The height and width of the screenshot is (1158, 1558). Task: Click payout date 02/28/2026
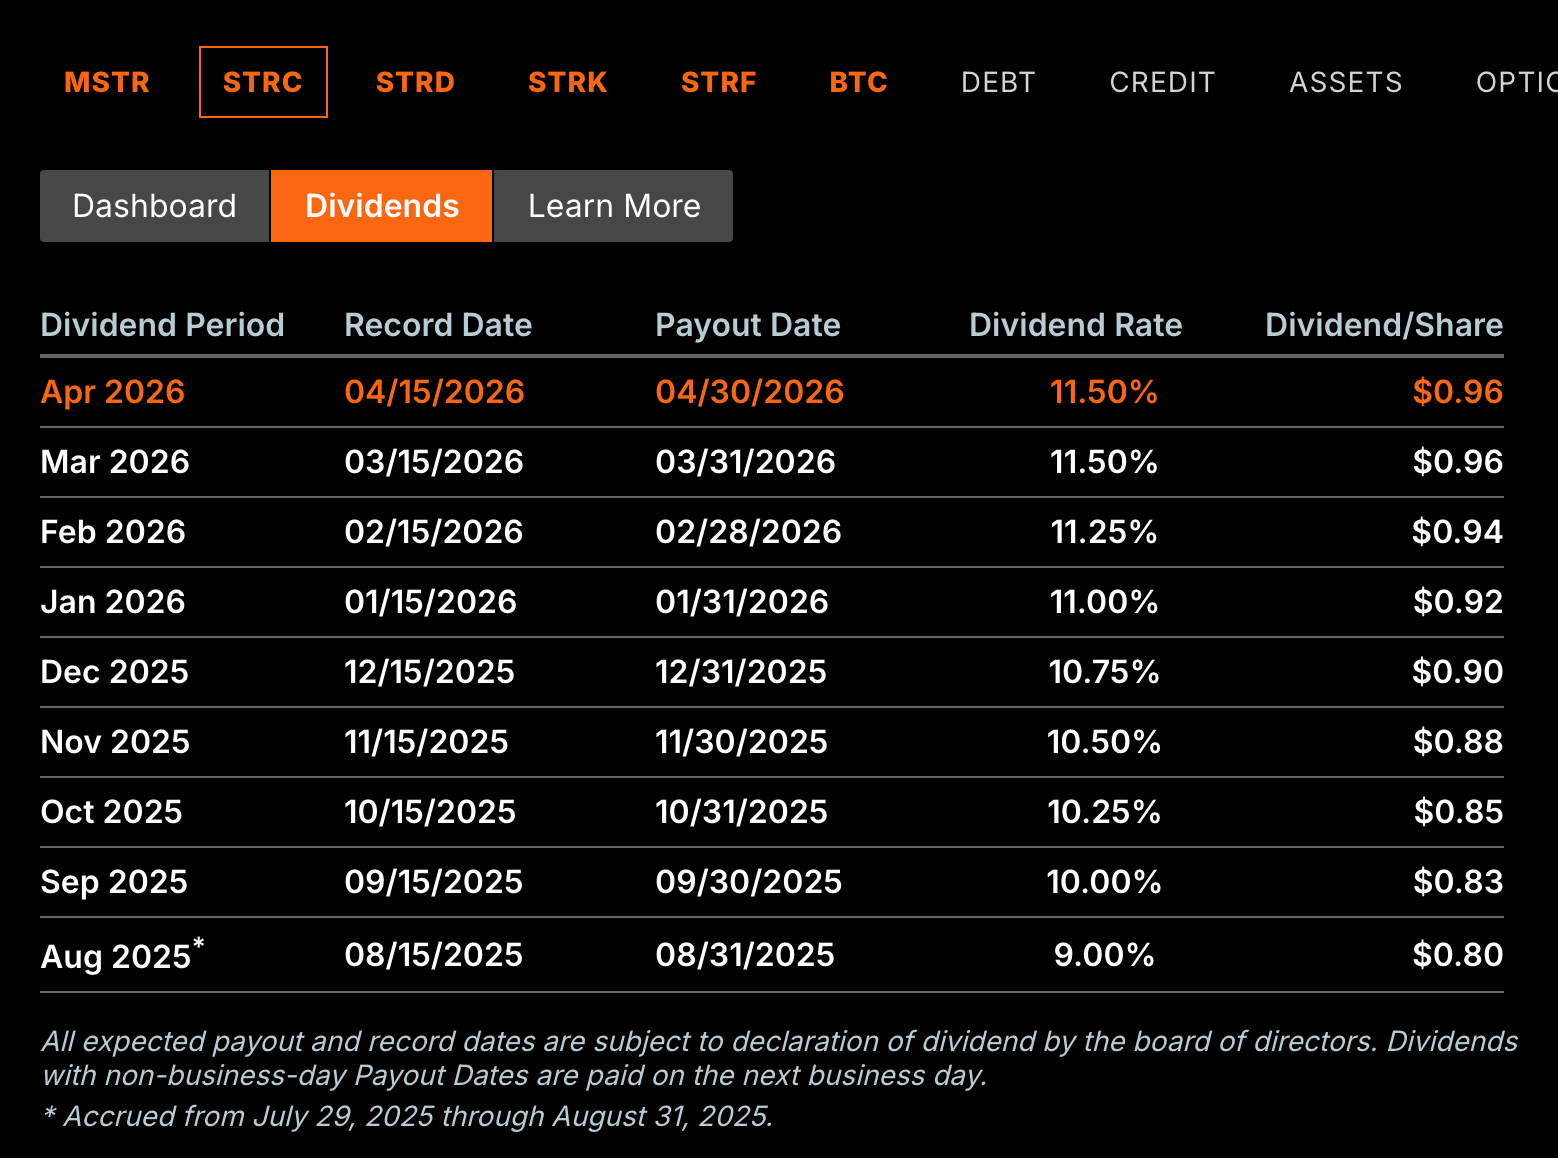tap(748, 532)
